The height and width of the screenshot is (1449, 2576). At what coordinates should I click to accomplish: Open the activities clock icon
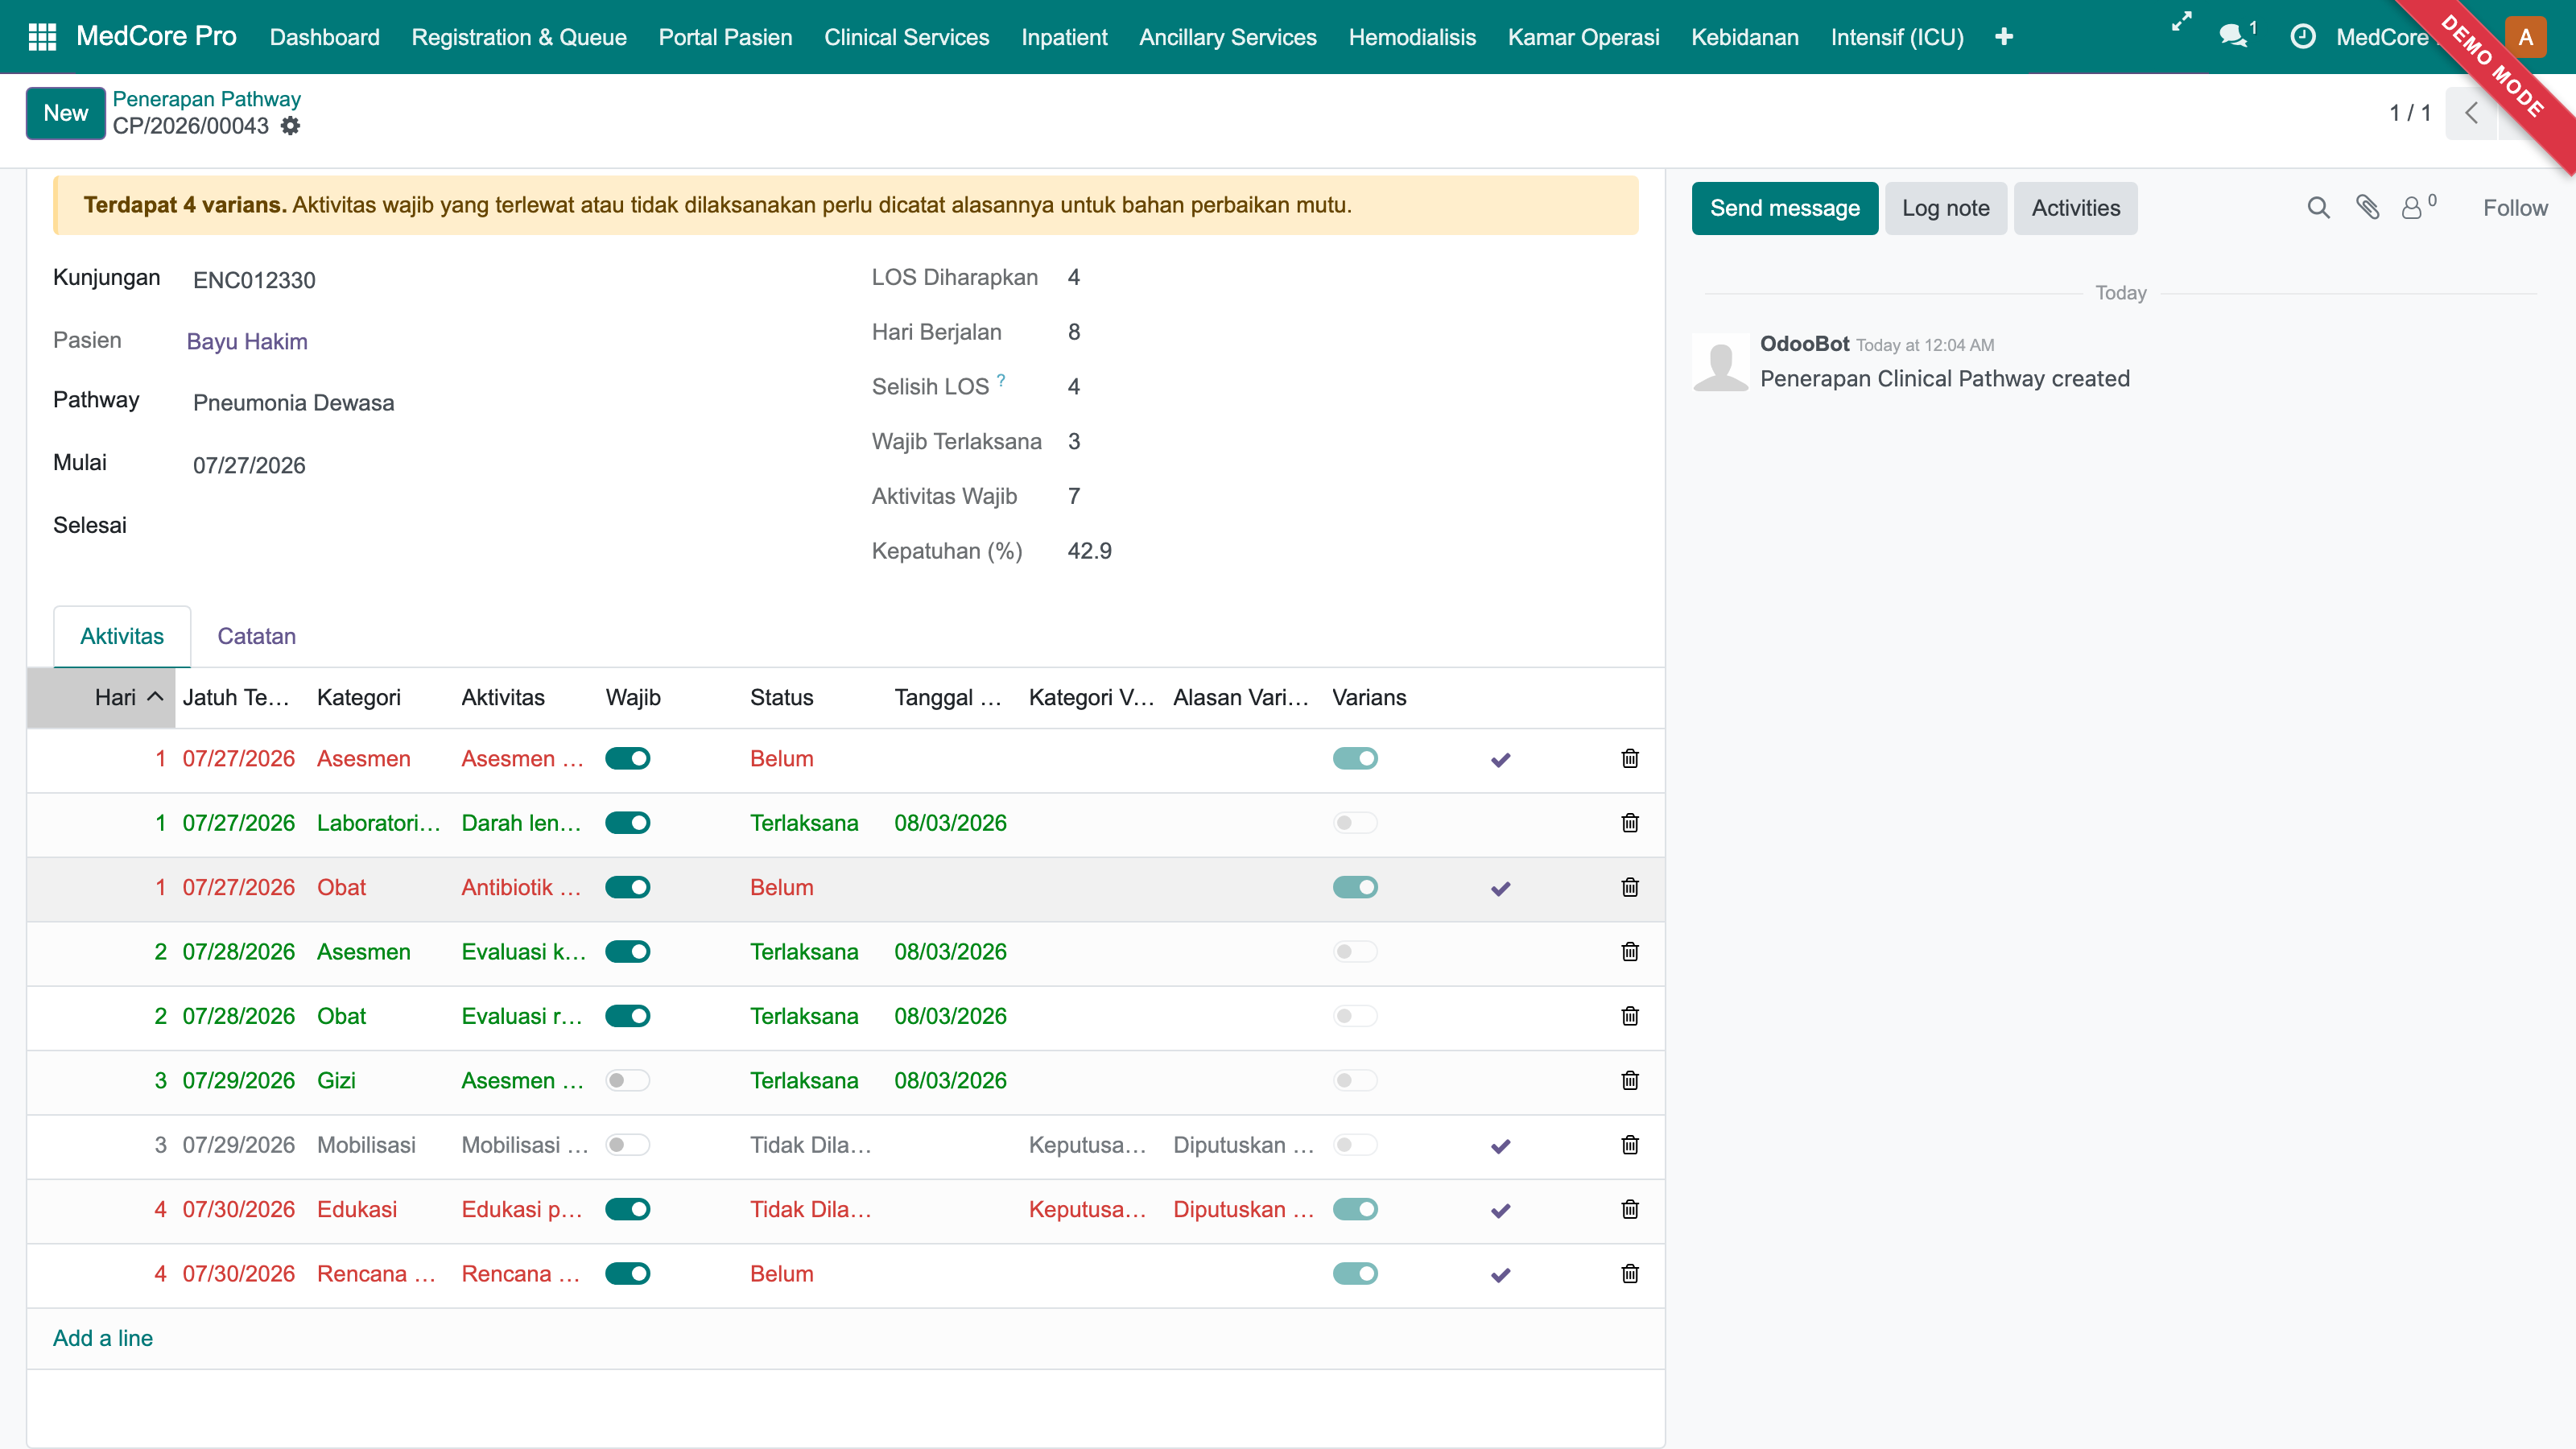pos(2303,37)
